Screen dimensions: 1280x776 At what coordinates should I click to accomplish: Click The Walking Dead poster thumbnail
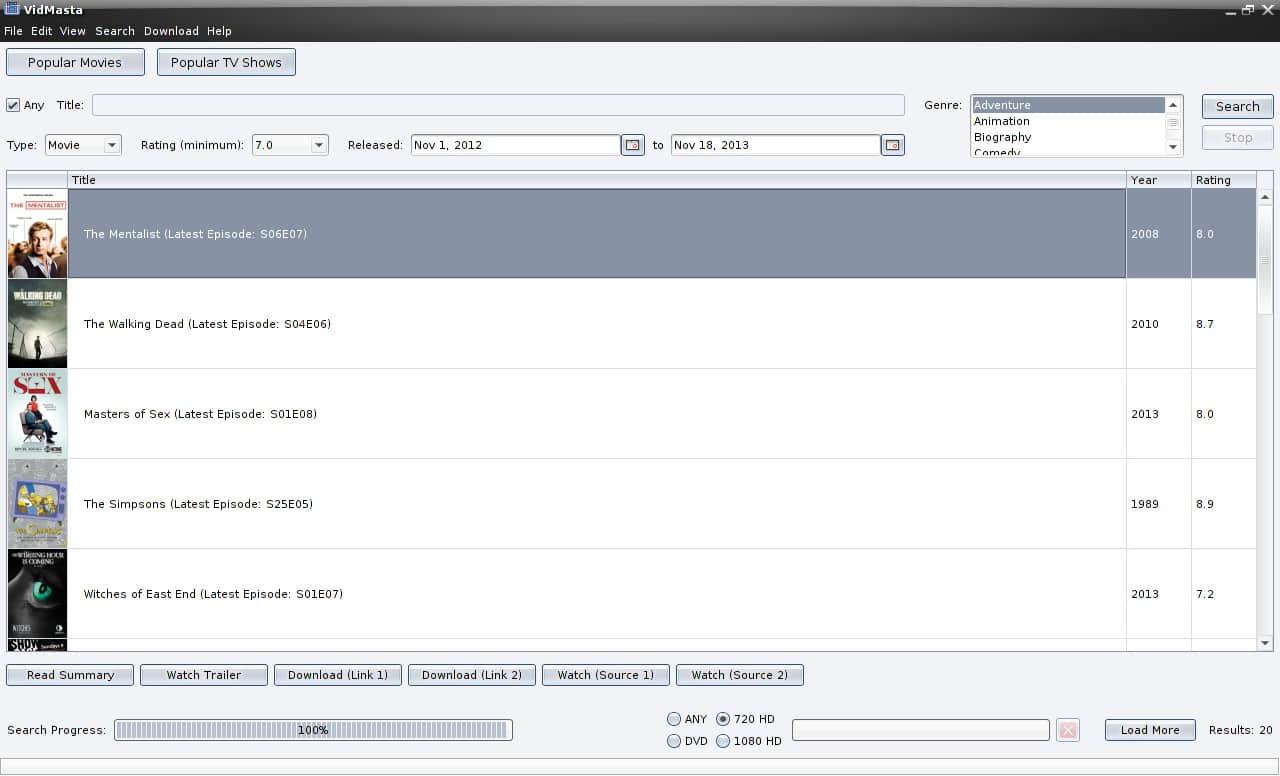[x=37, y=324]
